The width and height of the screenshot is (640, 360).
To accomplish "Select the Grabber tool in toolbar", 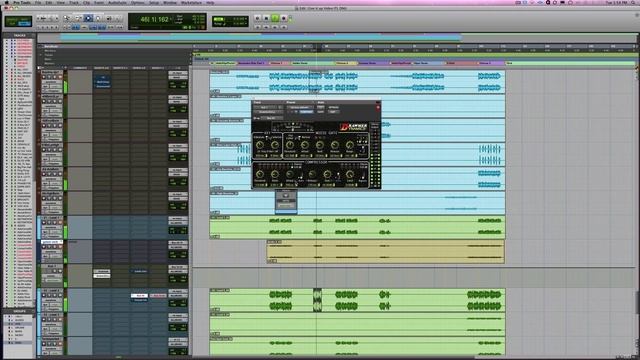I will point(98,18).
